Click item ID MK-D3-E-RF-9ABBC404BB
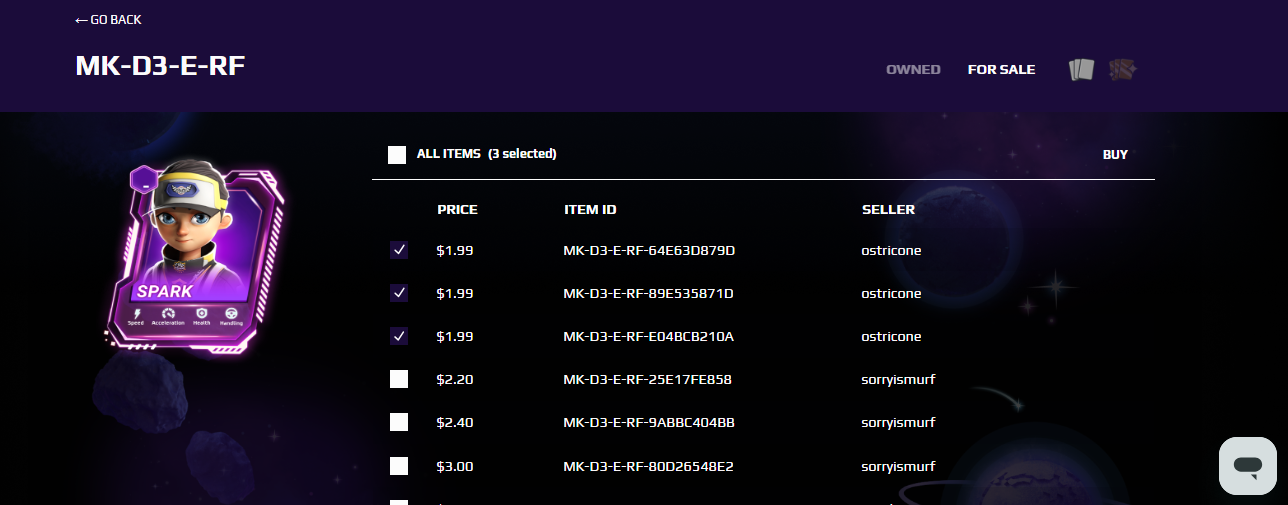This screenshot has width=1288, height=505. [x=649, y=422]
